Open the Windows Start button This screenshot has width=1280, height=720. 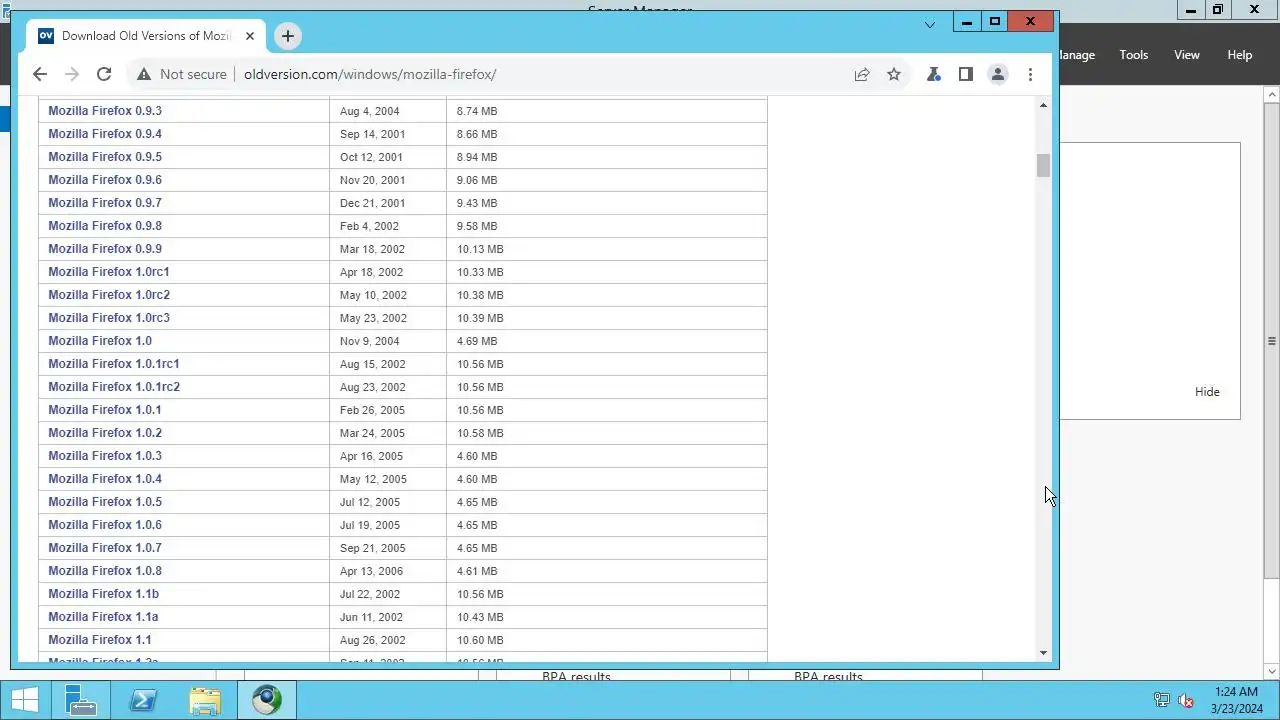click(25, 700)
